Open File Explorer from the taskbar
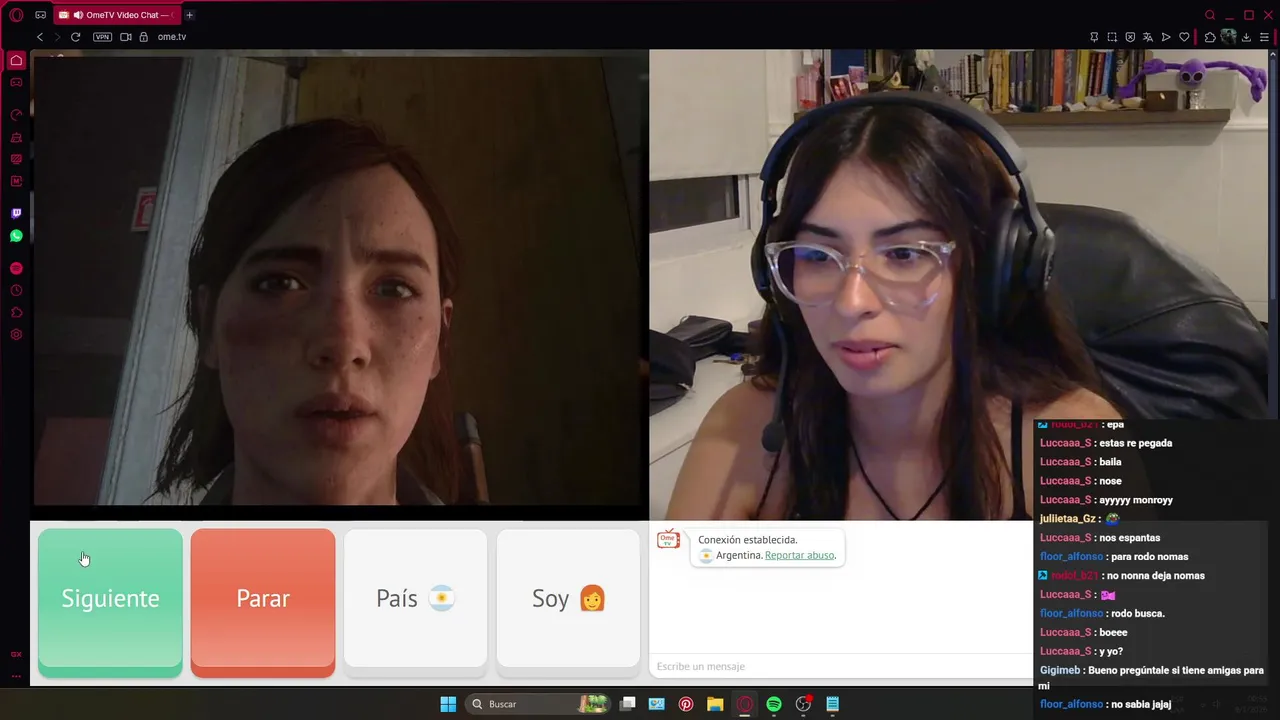This screenshot has height=720, width=1280. pos(715,704)
